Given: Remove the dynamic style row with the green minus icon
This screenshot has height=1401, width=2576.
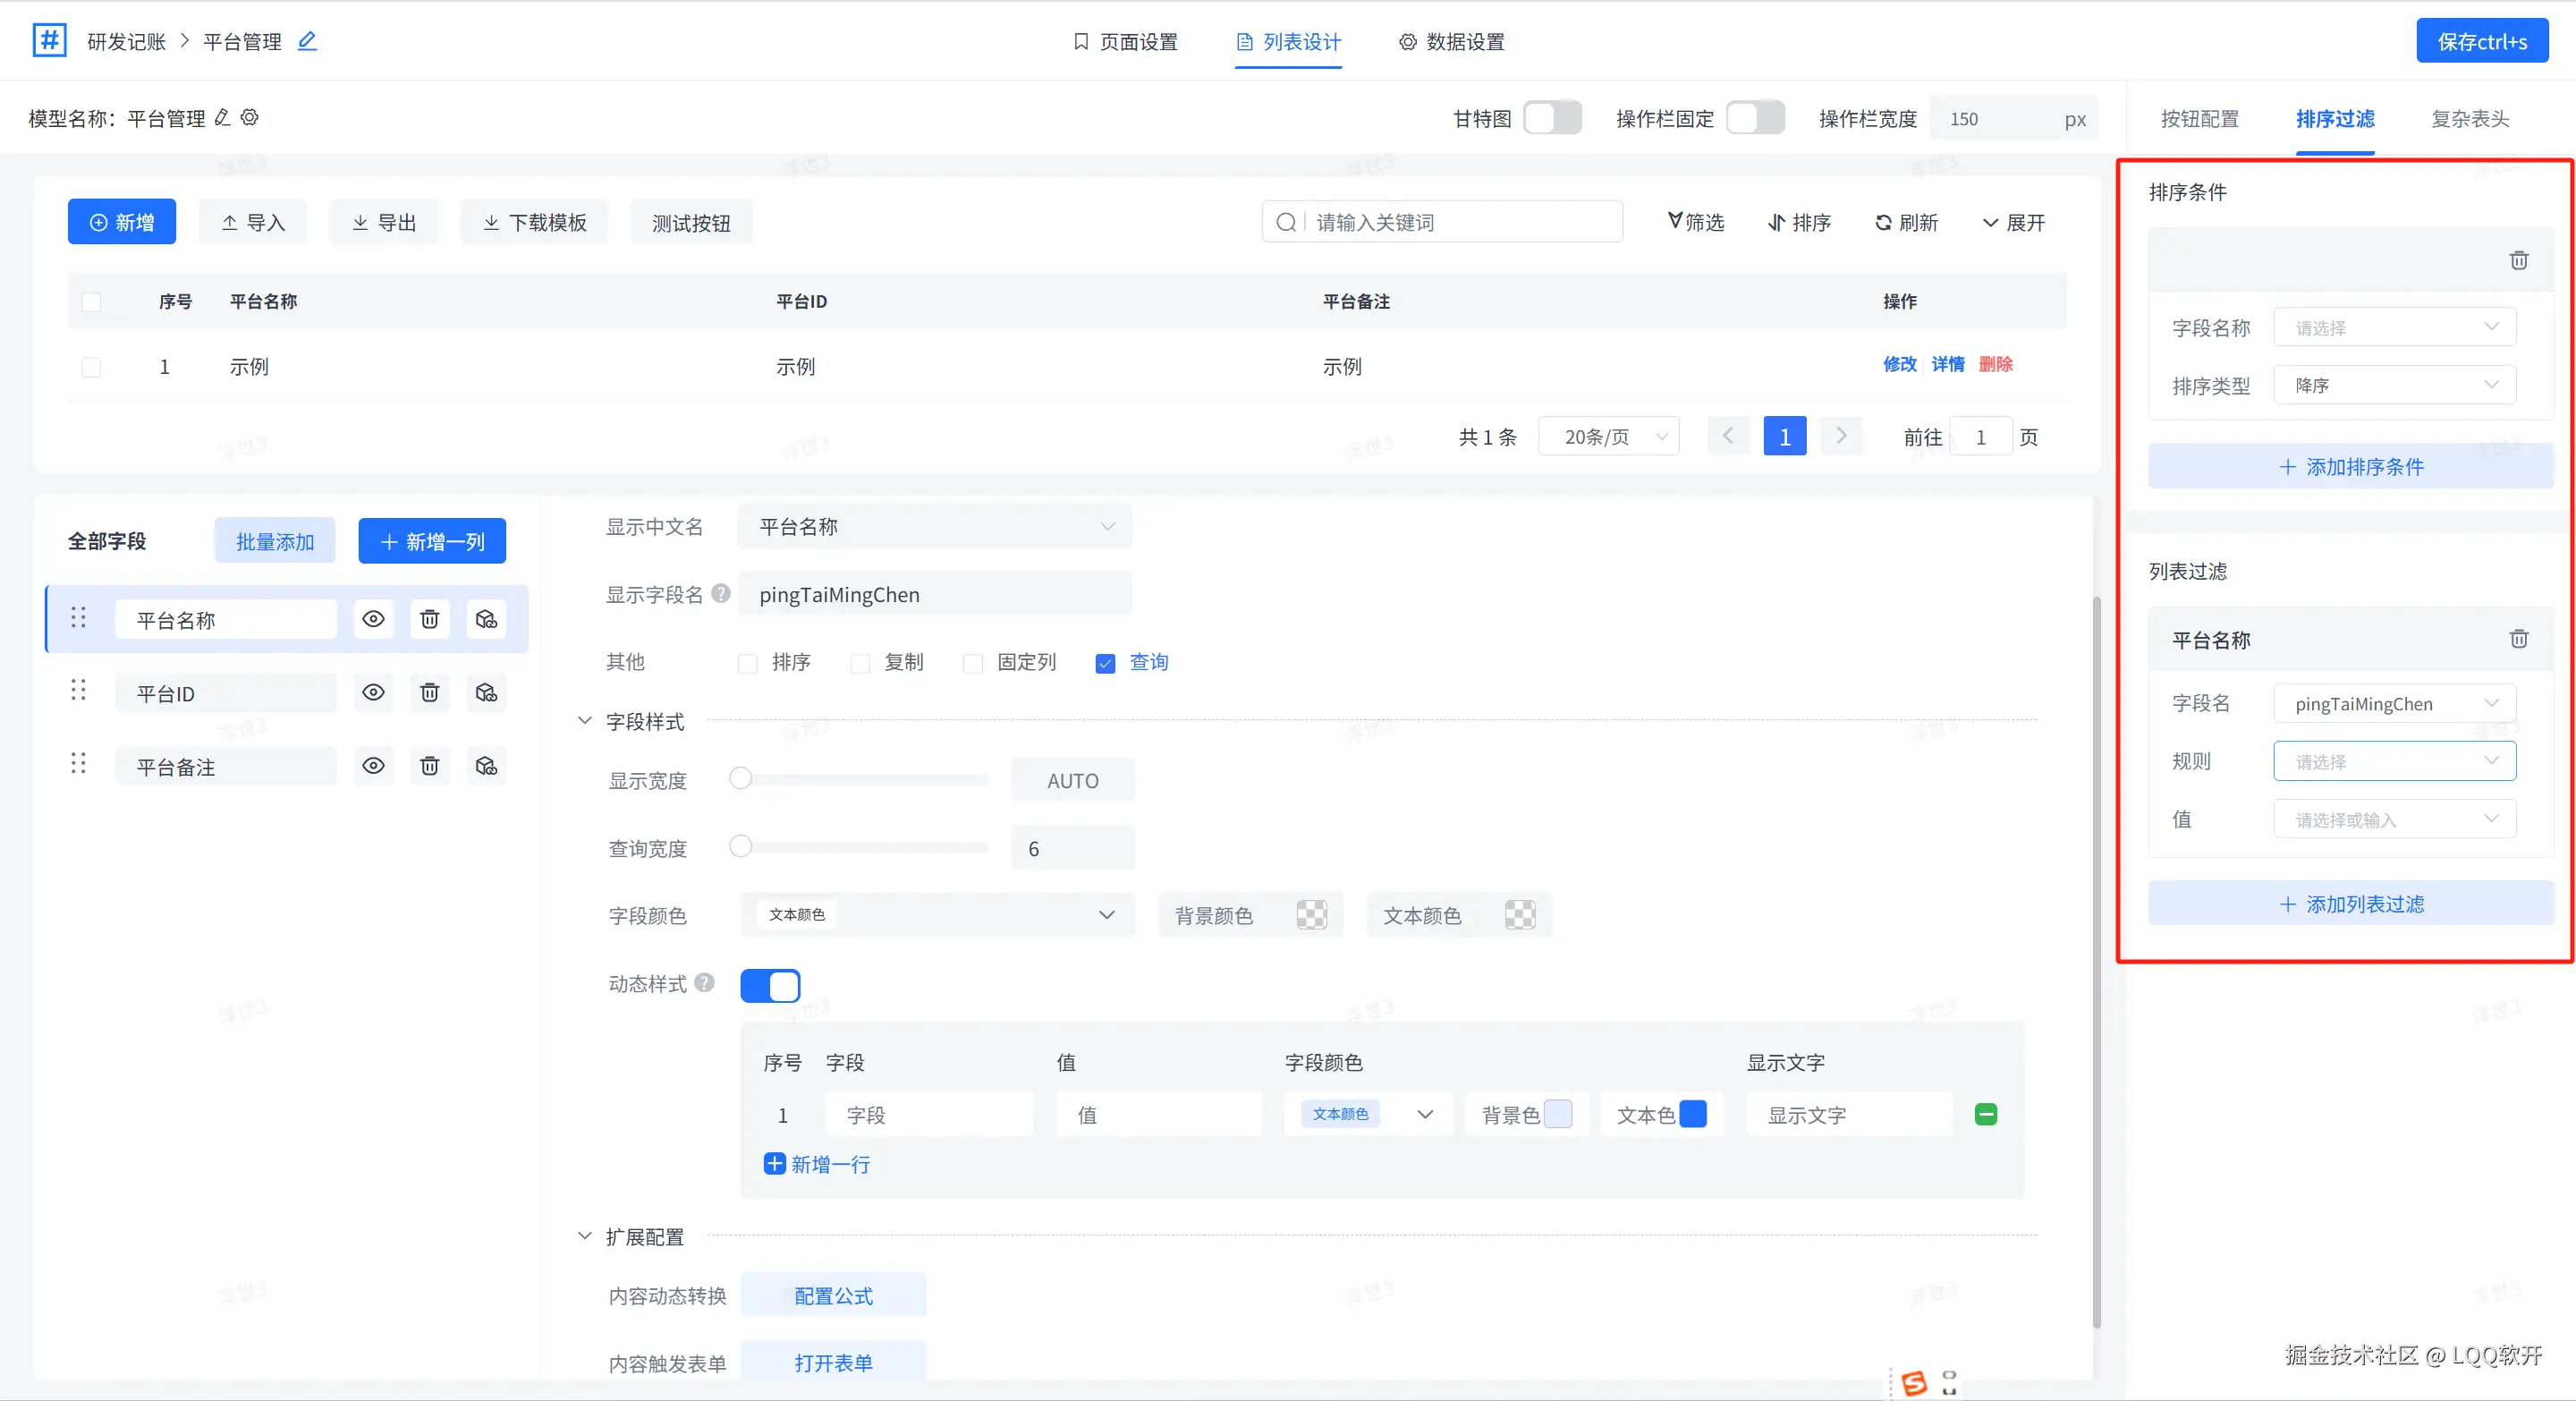Looking at the screenshot, I should coord(1986,1114).
